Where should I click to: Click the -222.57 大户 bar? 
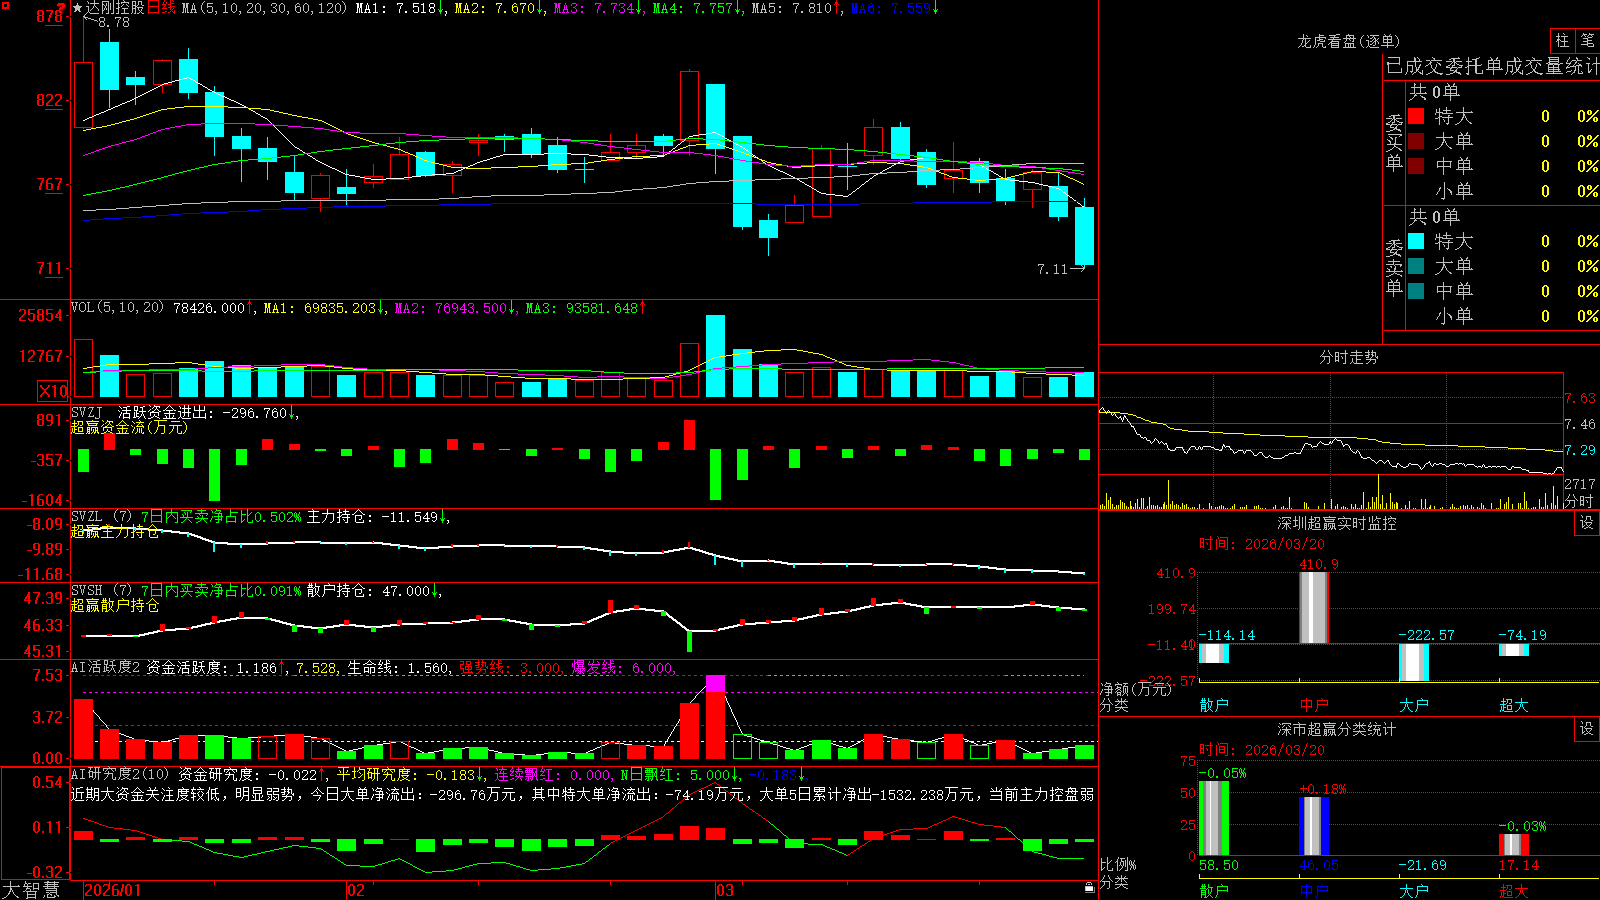(x=1414, y=662)
